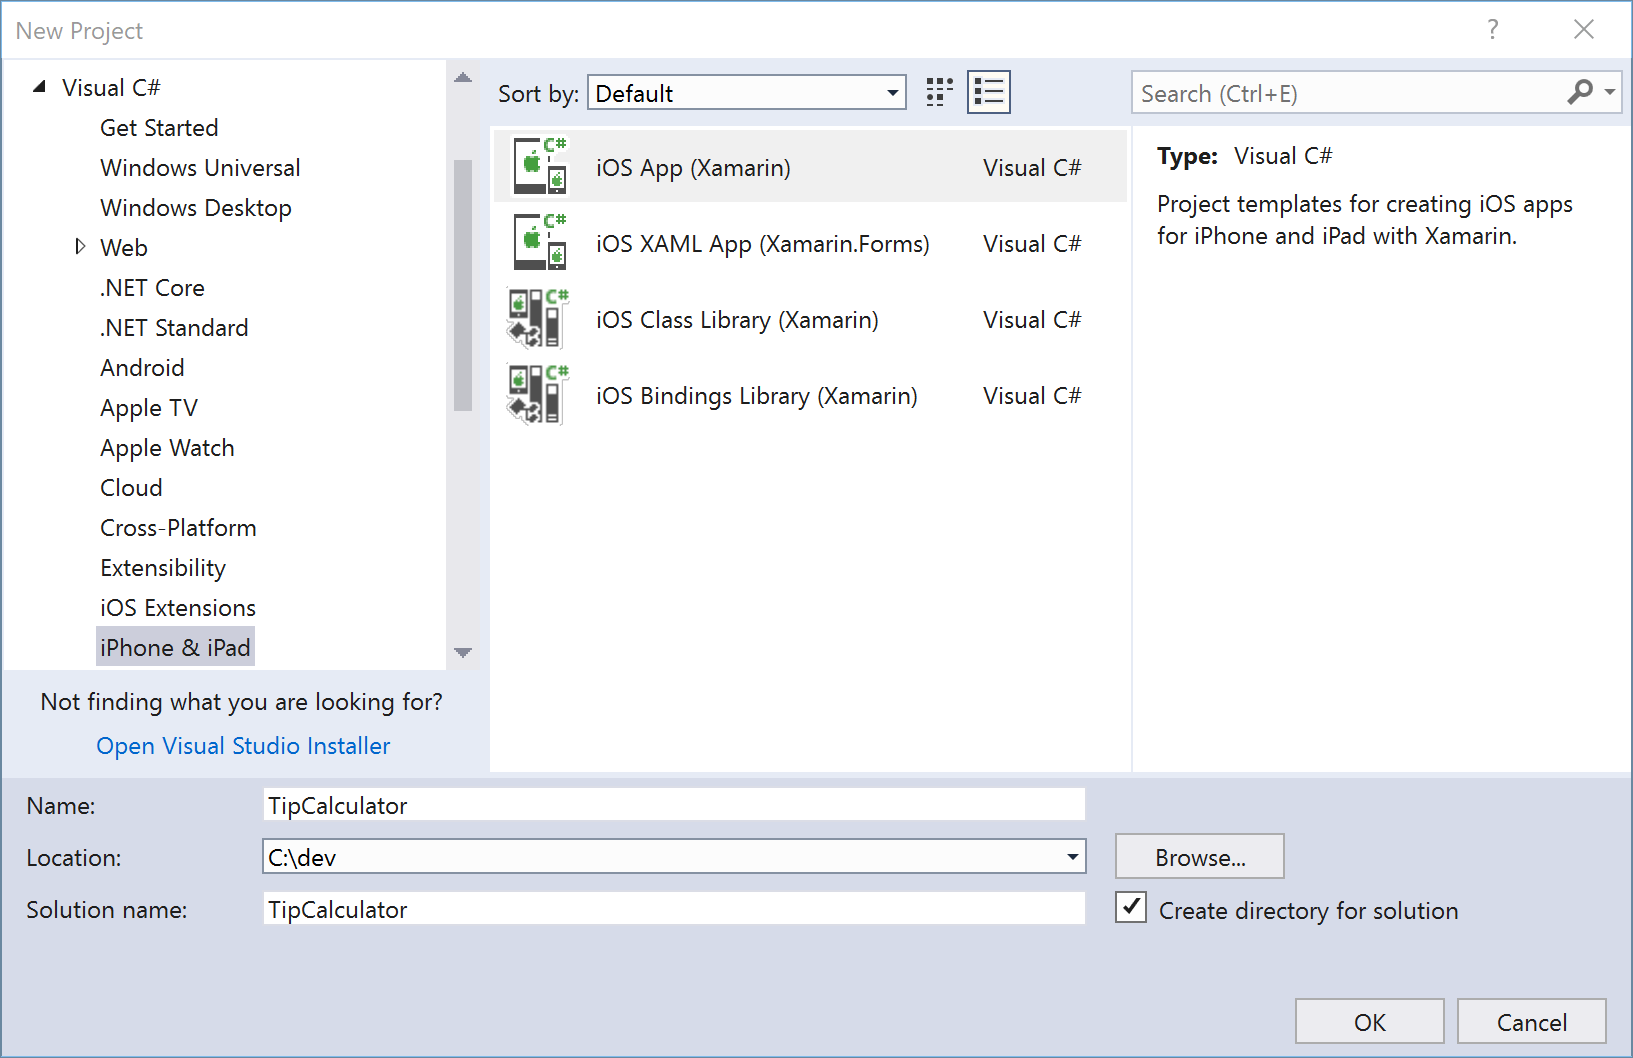Screen dimensions: 1633x1058
Task: Select .NET Core category
Action: point(152,288)
